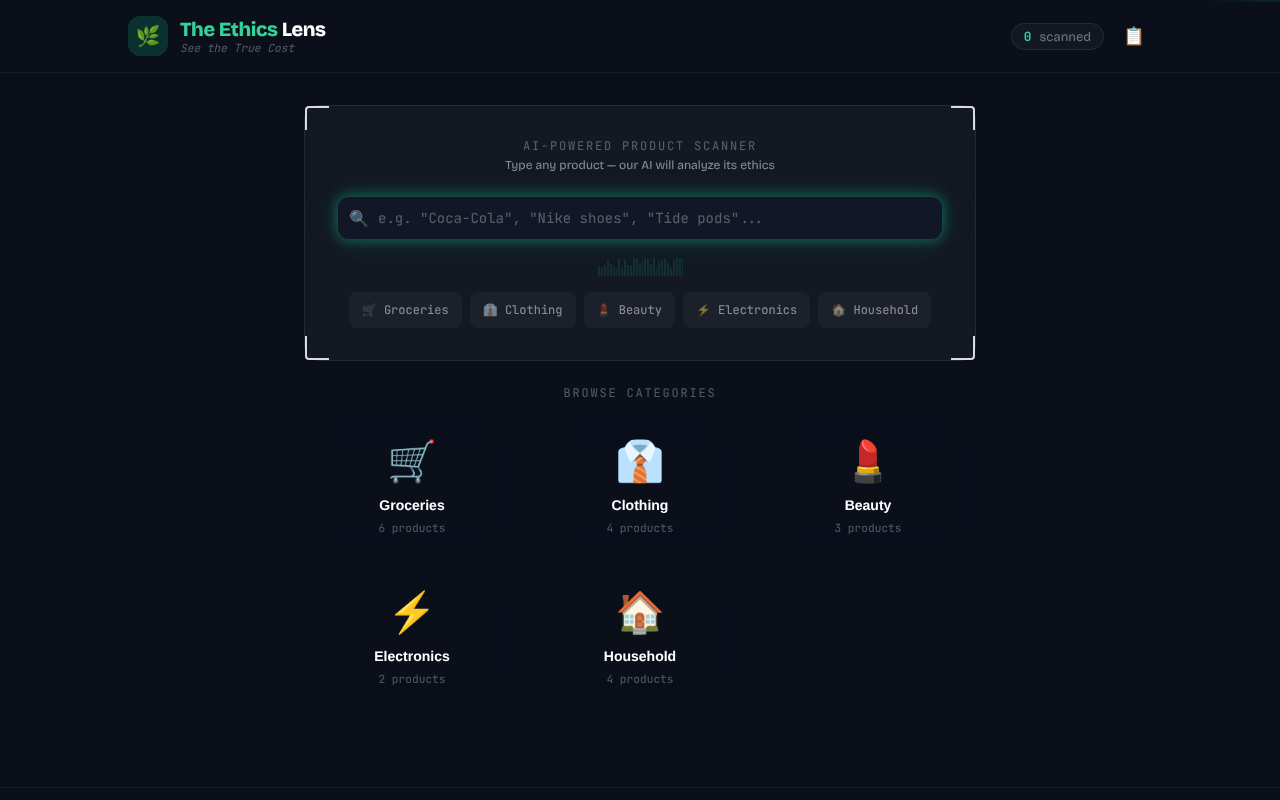Screen dimensions: 1280x800
Task: Click the lipstick icon on the Beauty card
Action: [867, 461]
